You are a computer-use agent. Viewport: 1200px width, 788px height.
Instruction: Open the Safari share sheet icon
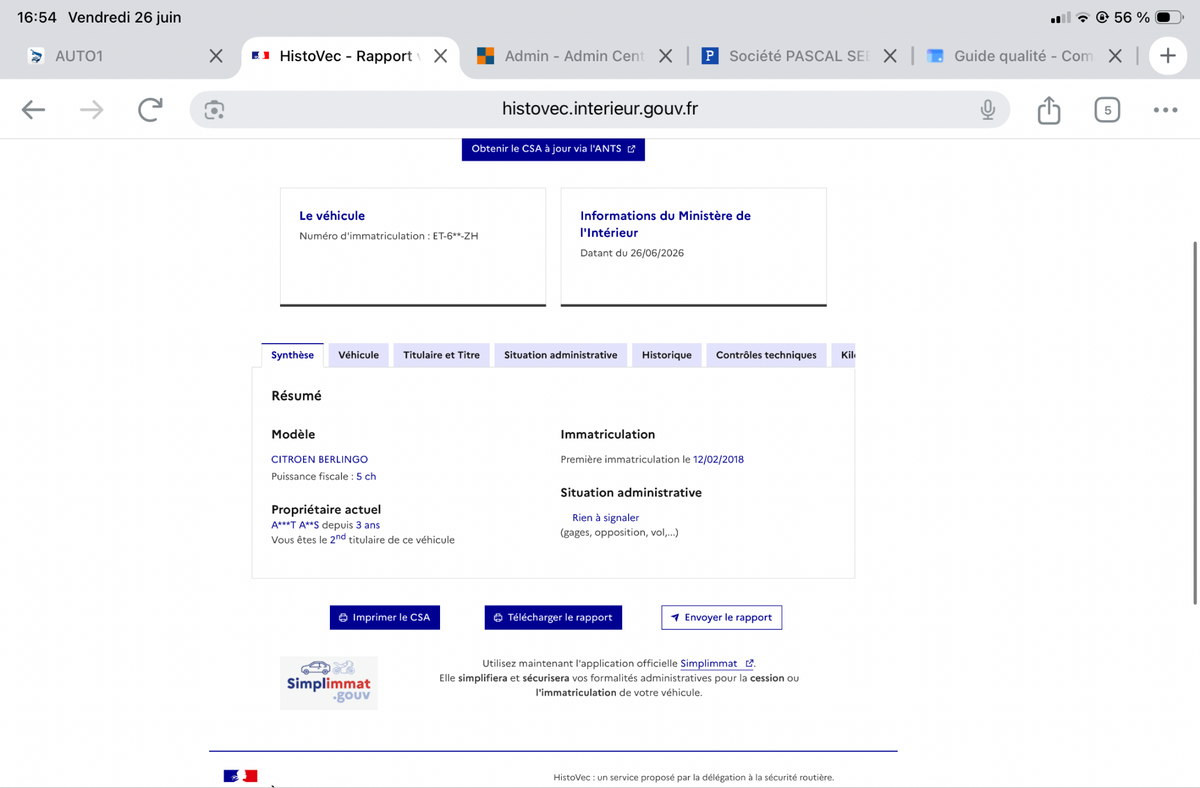pyautogui.click(x=1048, y=109)
